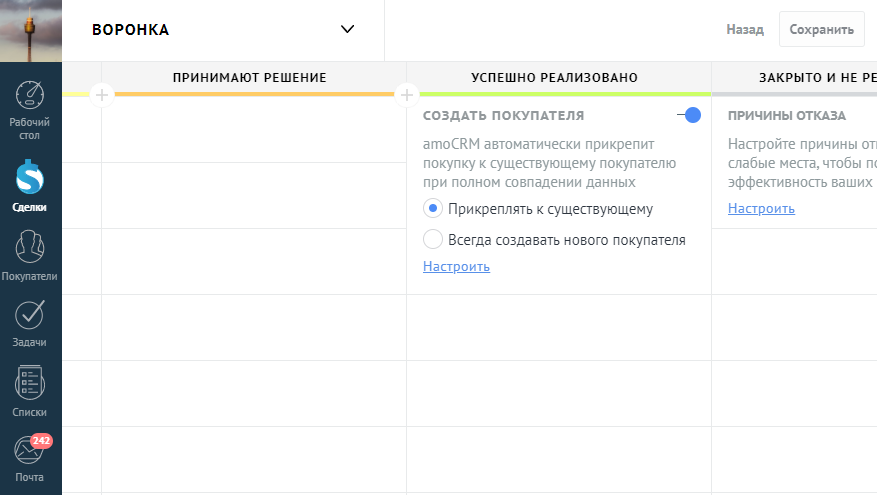Click the profile avatar thumbnail
Image resolution: width=877 pixels, height=495 pixels.
coord(30,30)
